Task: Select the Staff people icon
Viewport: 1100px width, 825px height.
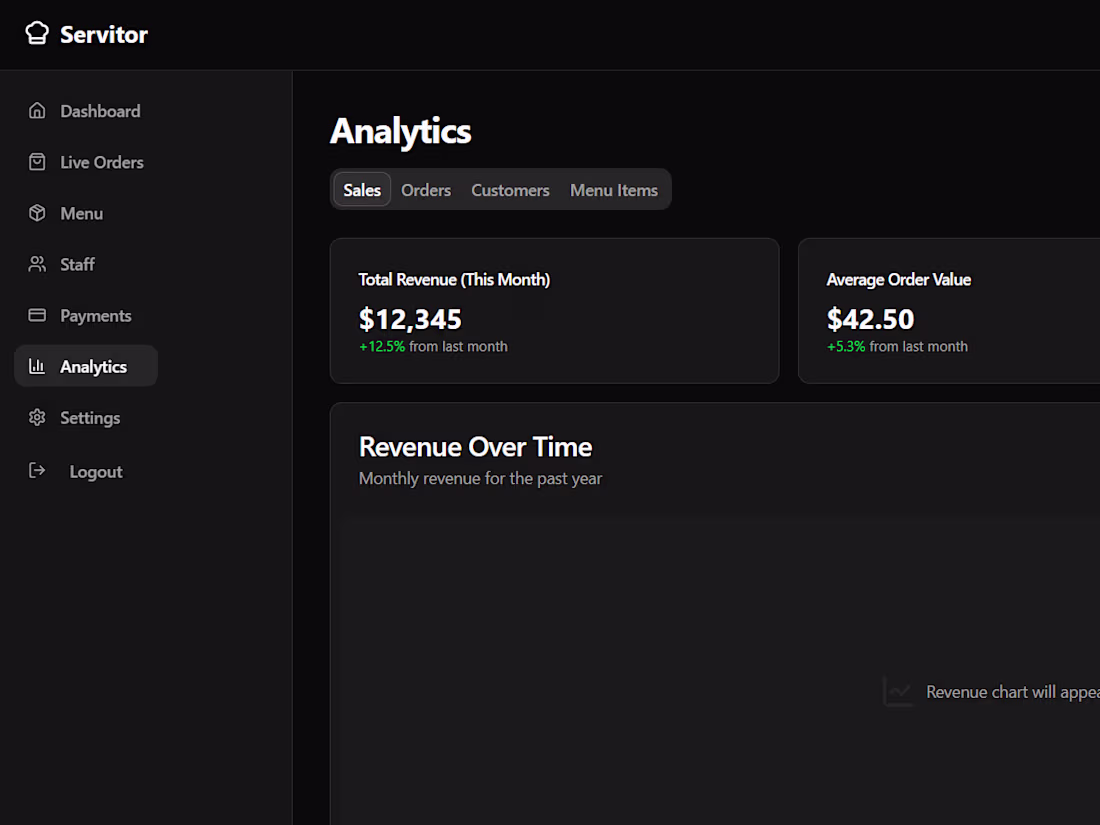Action: pos(36,263)
